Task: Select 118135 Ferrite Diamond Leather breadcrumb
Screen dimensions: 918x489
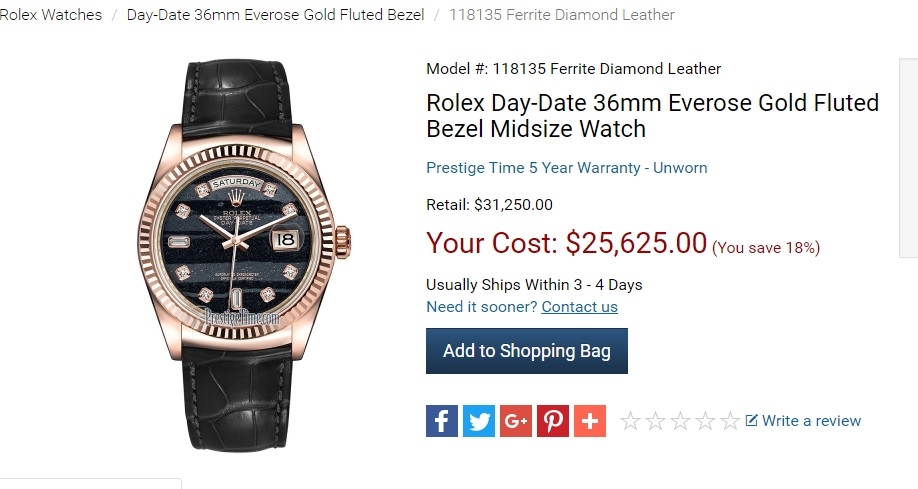Action: point(562,15)
